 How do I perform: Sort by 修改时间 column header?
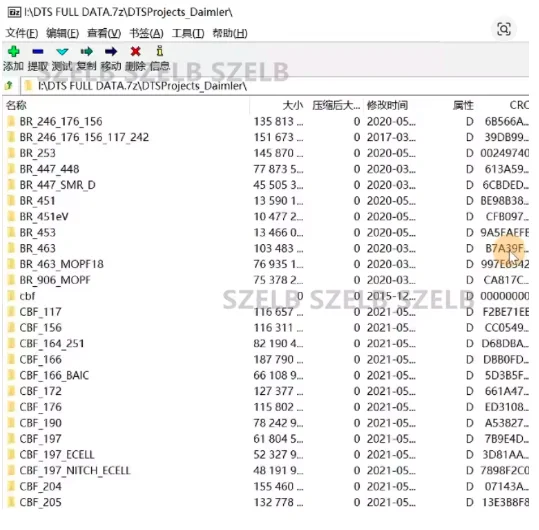[x=387, y=105]
